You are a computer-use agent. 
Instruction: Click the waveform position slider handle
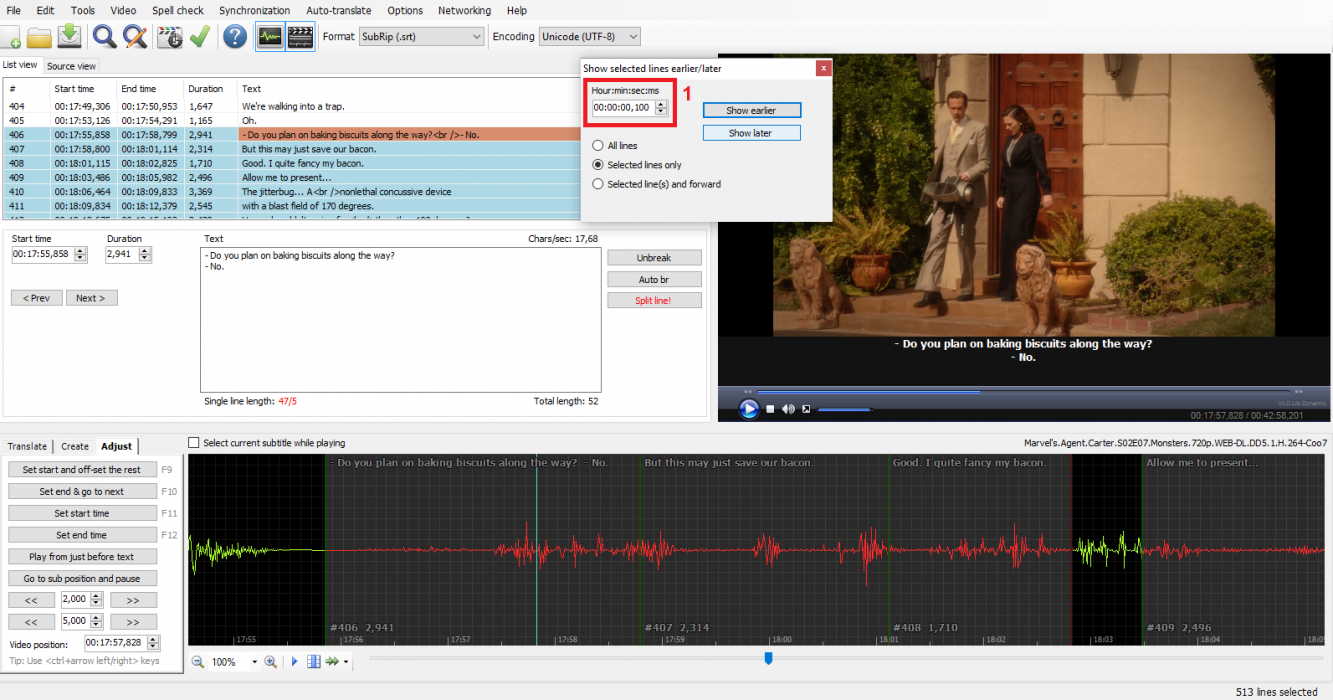pyautogui.click(x=768, y=658)
